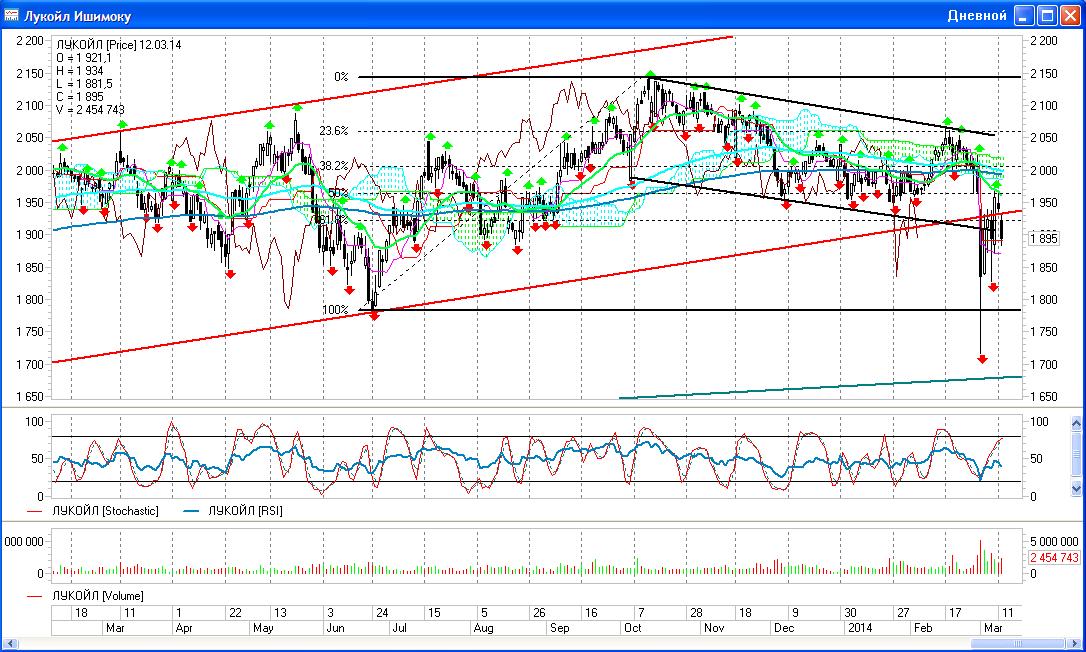Click the red boxed volume label 2 454 743

(x=1053, y=558)
